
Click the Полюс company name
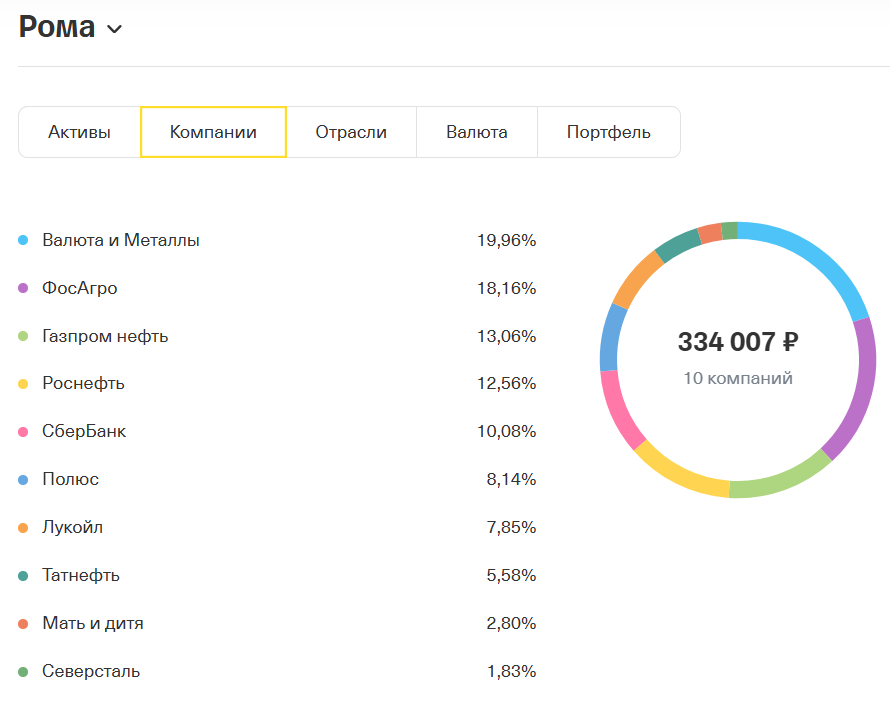(x=70, y=480)
